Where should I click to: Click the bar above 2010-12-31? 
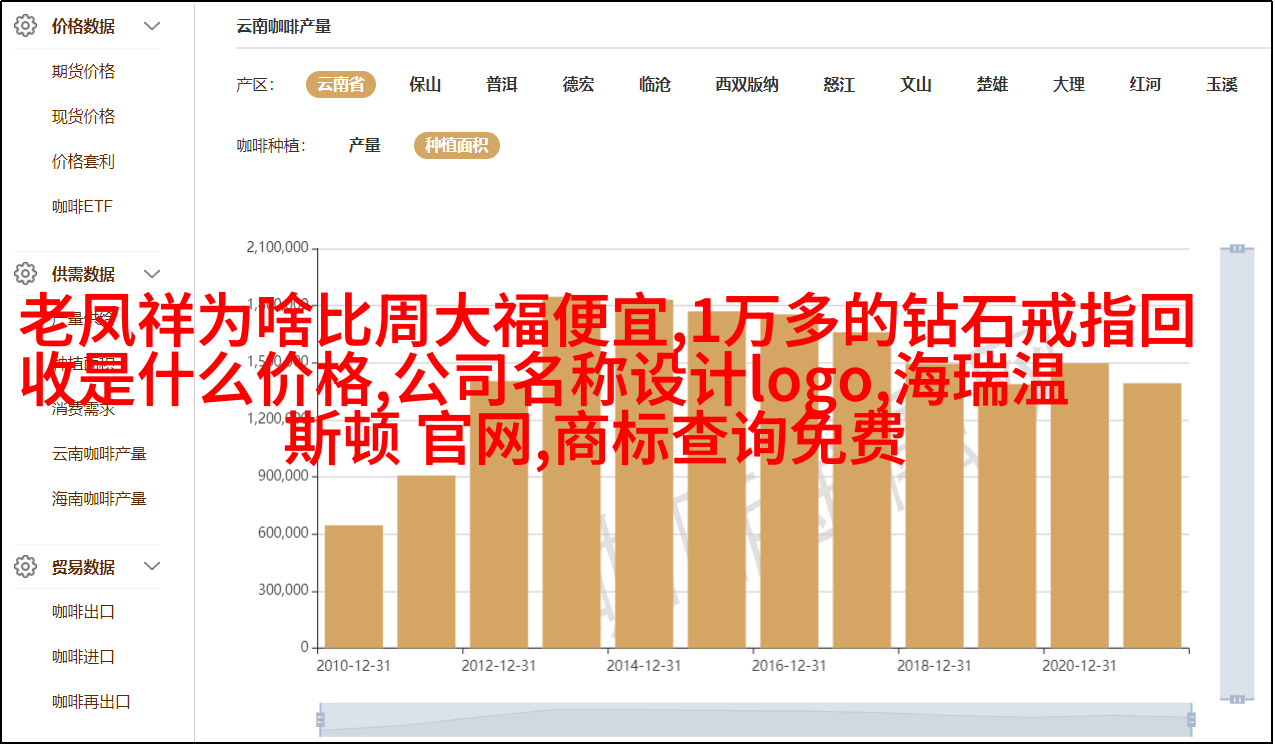pos(354,586)
